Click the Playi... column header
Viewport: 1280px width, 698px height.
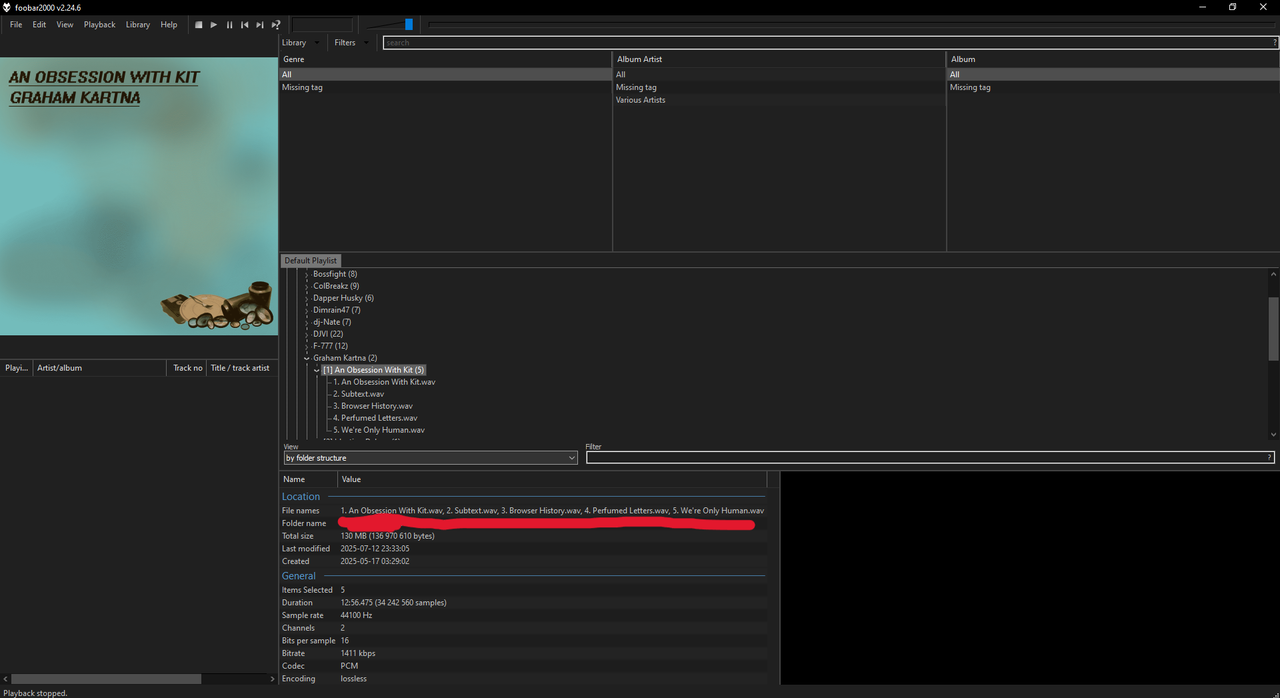(x=17, y=368)
